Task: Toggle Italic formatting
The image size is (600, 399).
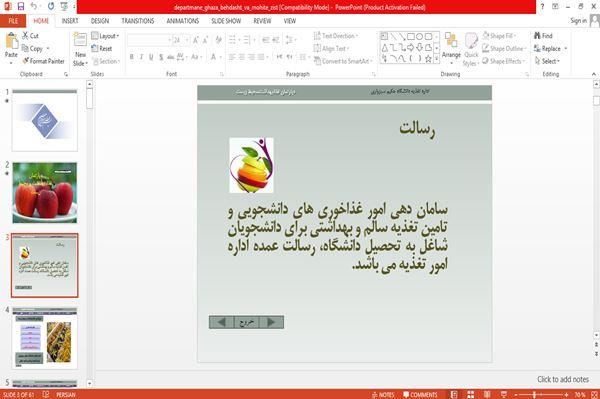Action: click(x=142, y=57)
